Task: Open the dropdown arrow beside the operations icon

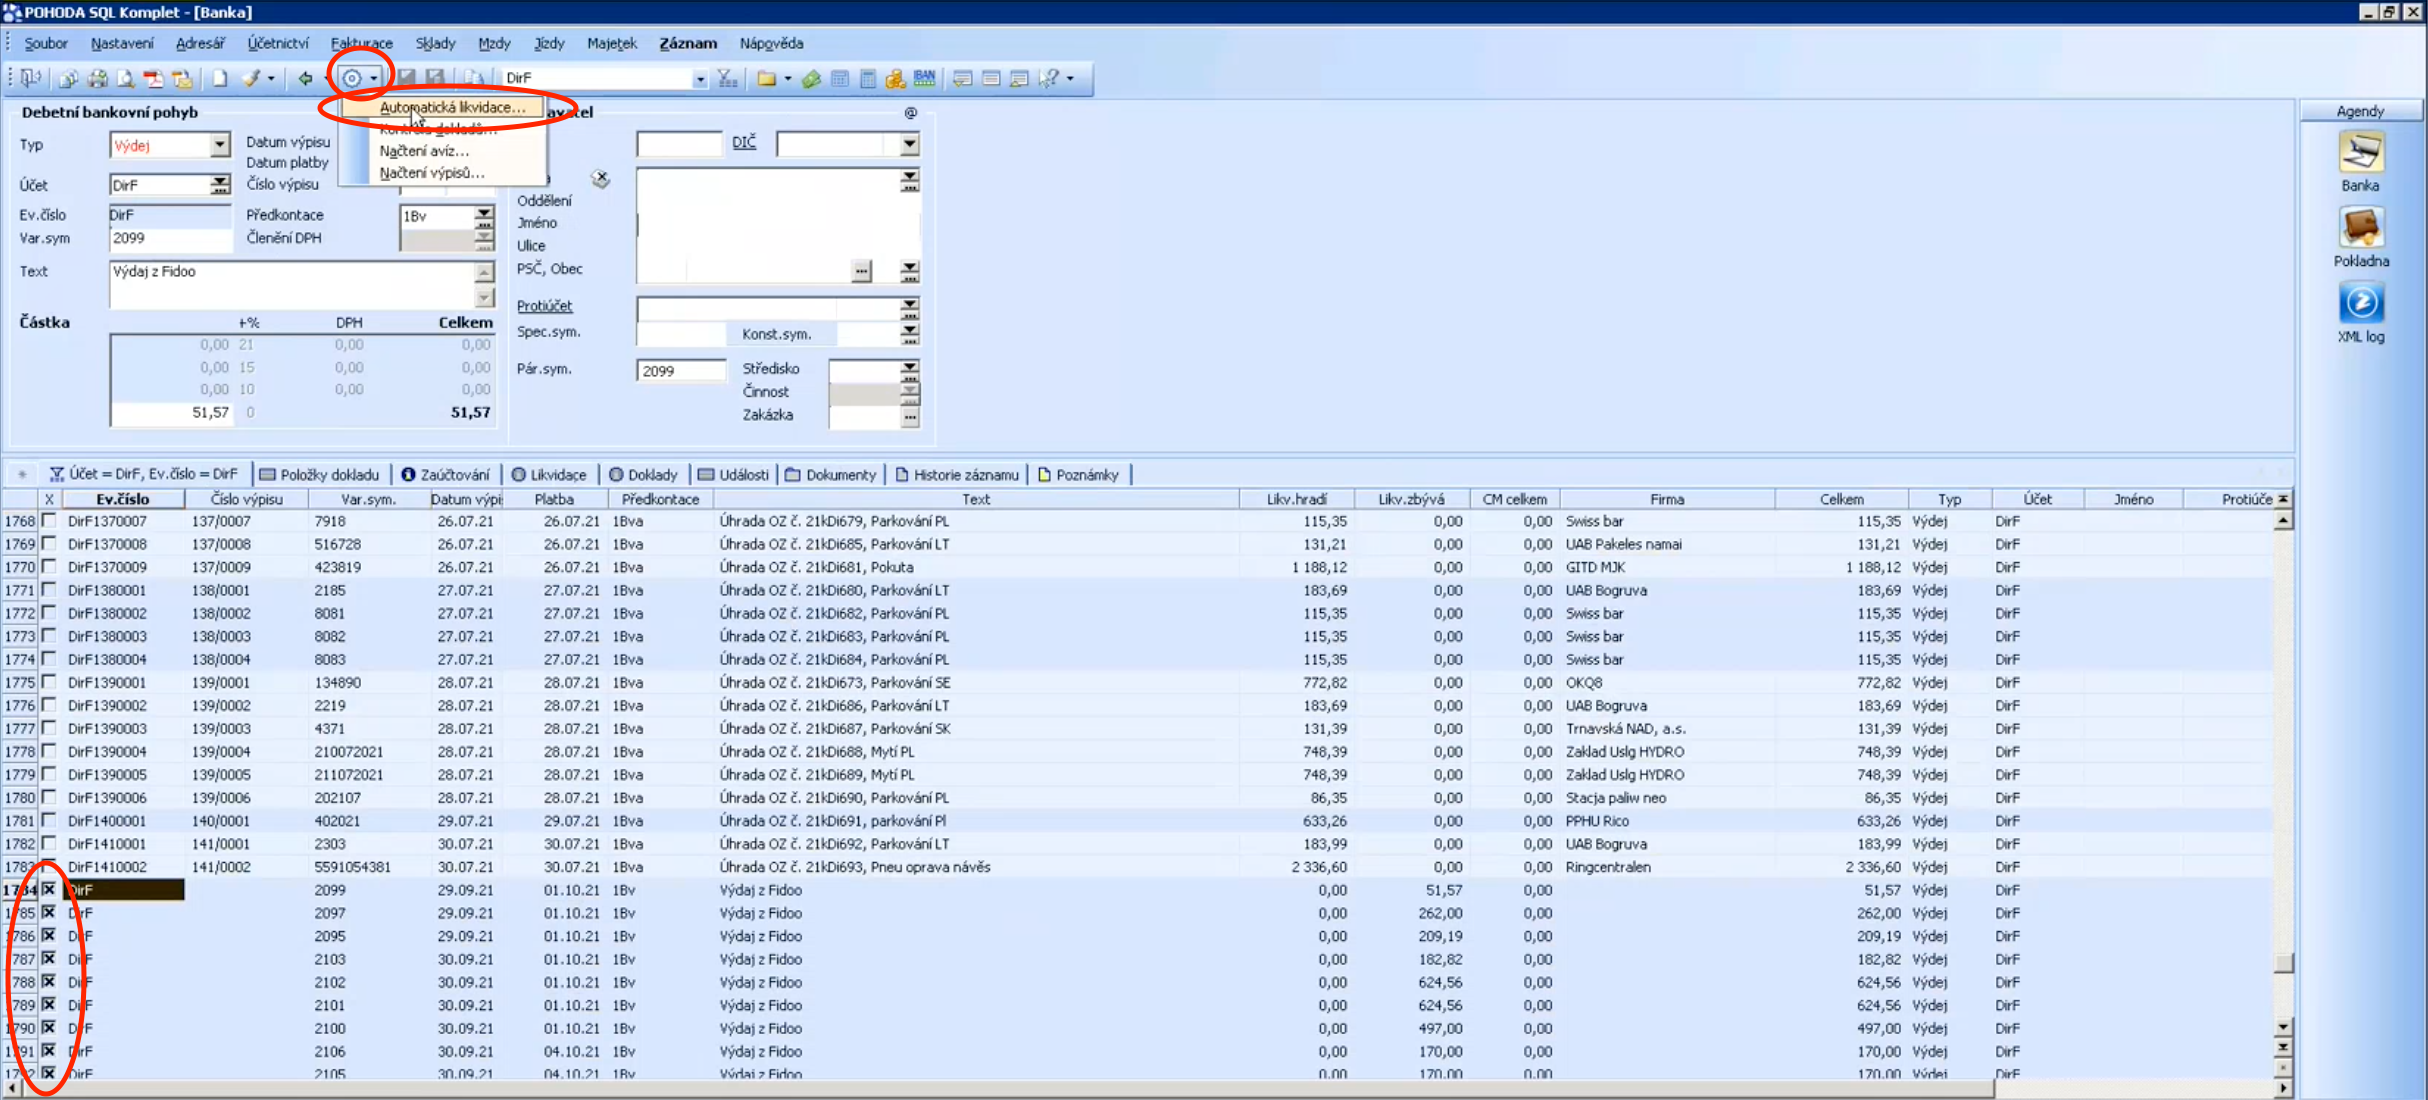Action: (373, 78)
